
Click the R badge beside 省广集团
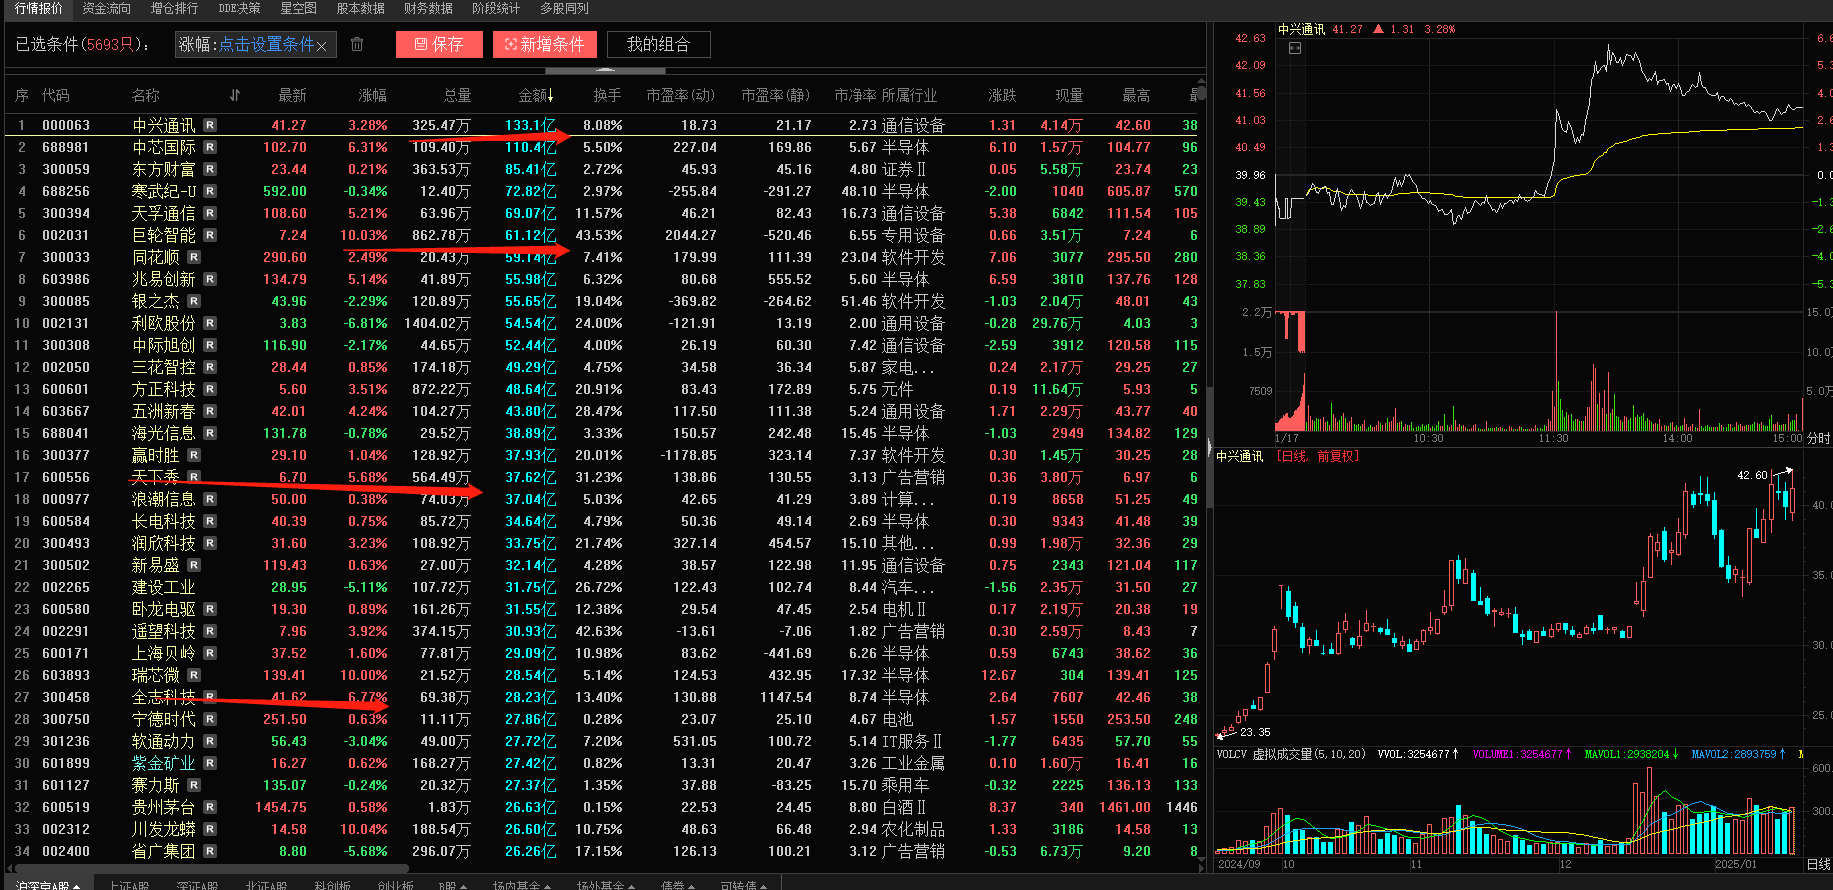click(210, 851)
